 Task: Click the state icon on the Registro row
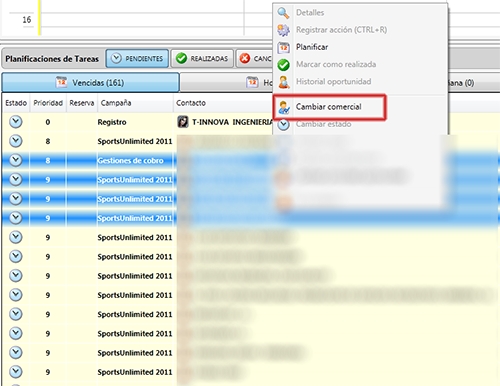pos(16,122)
